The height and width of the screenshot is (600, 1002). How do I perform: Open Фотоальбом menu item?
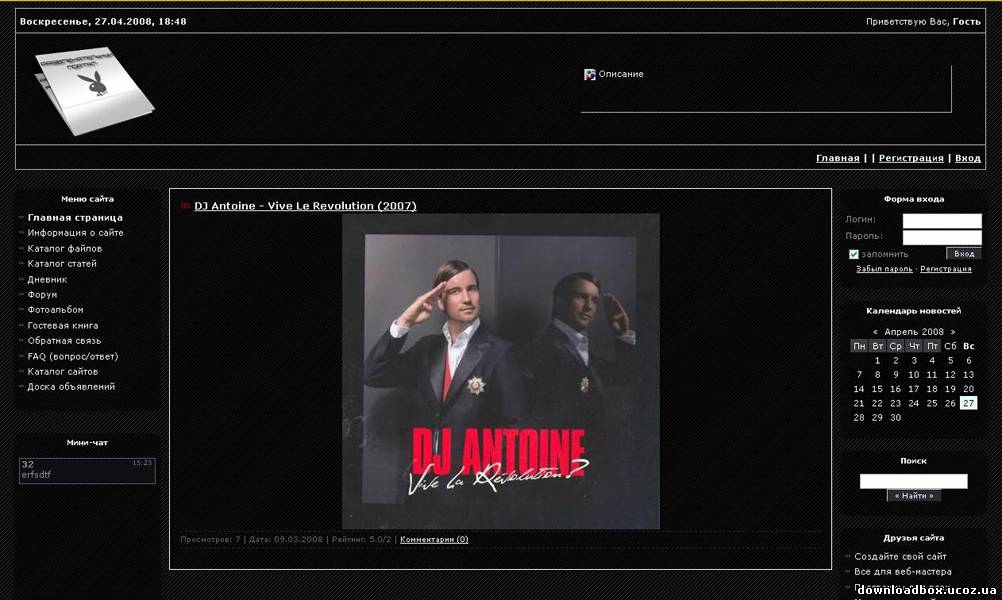[x=55, y=310]
